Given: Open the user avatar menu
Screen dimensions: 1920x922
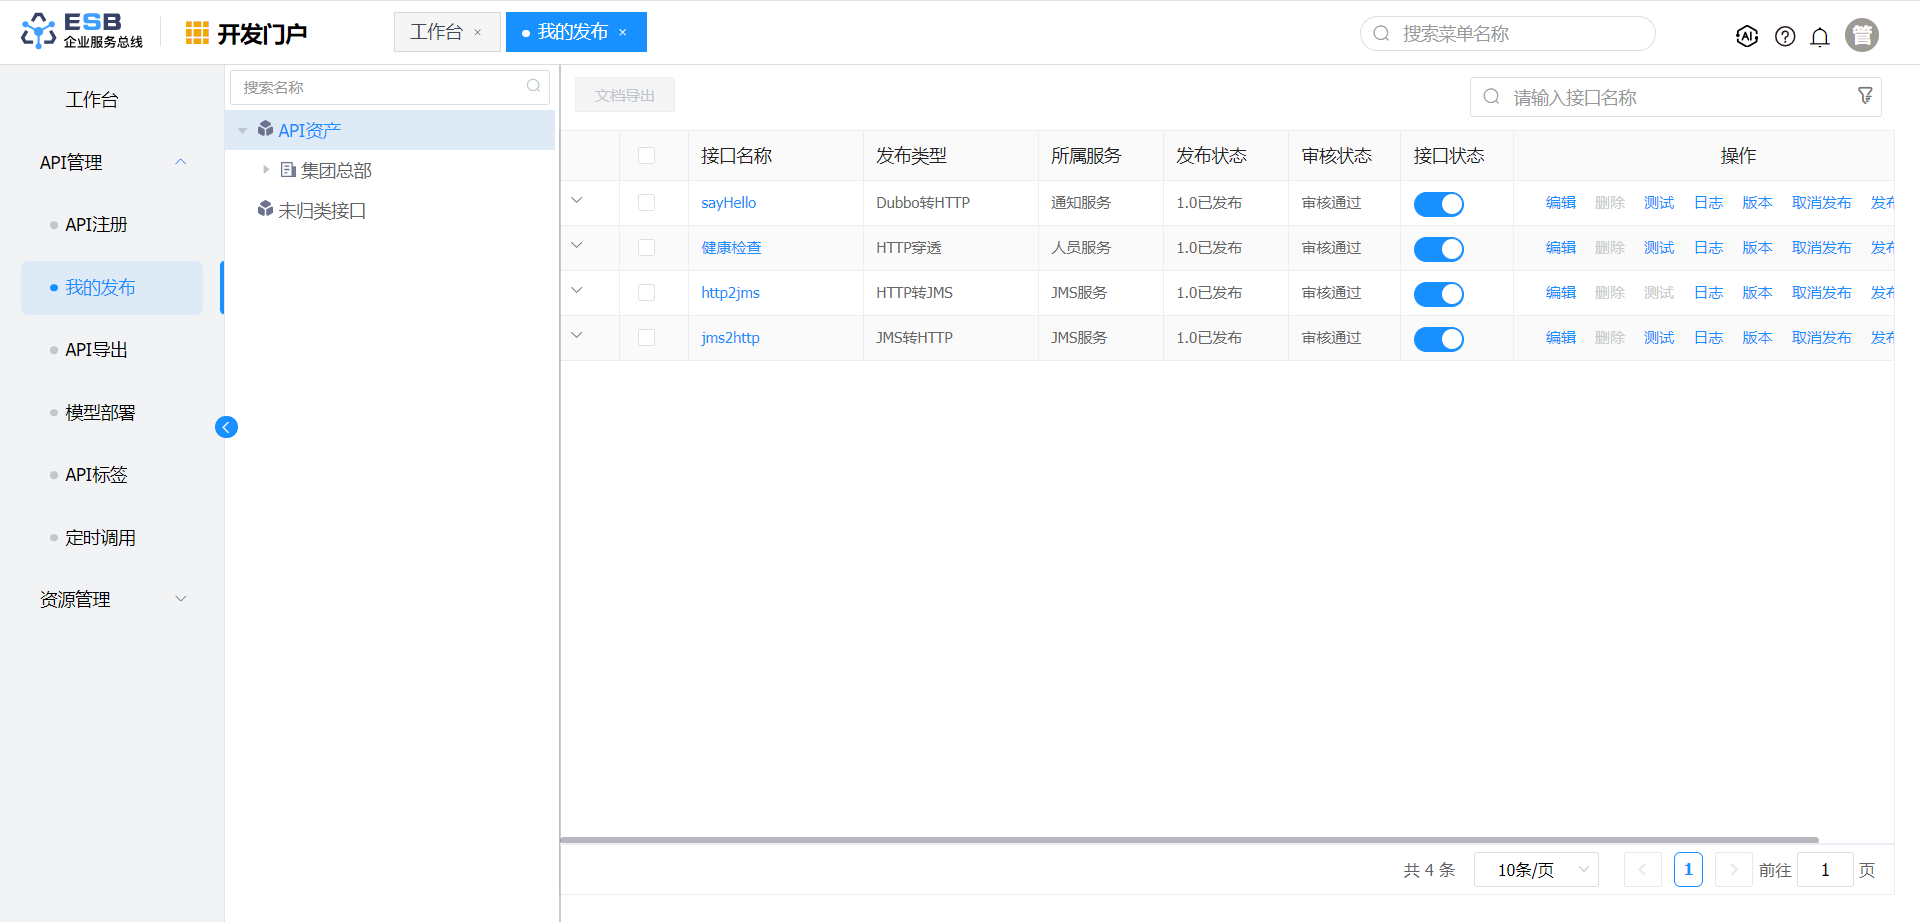Looking at the screenshot, I should coord(1861,35).
